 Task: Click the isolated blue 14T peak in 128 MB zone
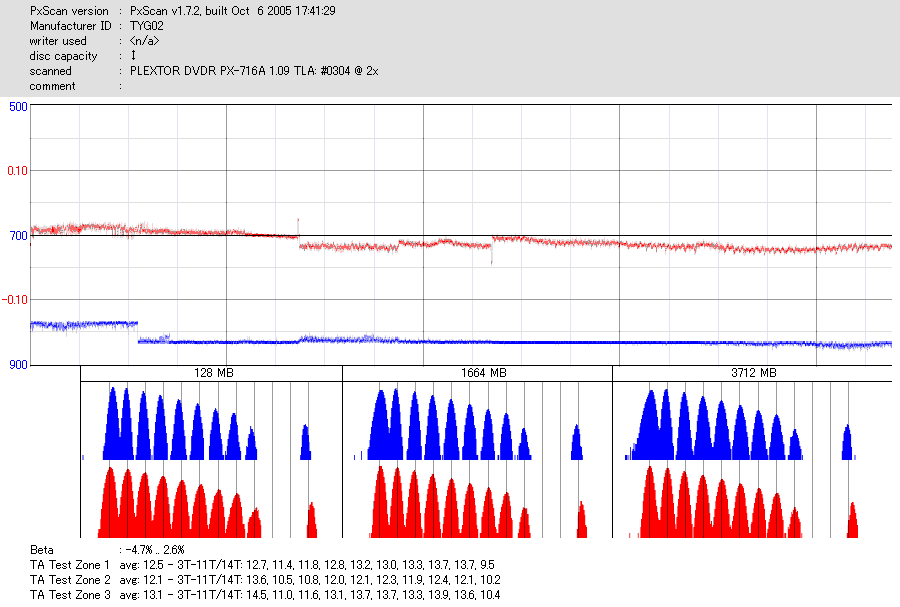point(305,442)
